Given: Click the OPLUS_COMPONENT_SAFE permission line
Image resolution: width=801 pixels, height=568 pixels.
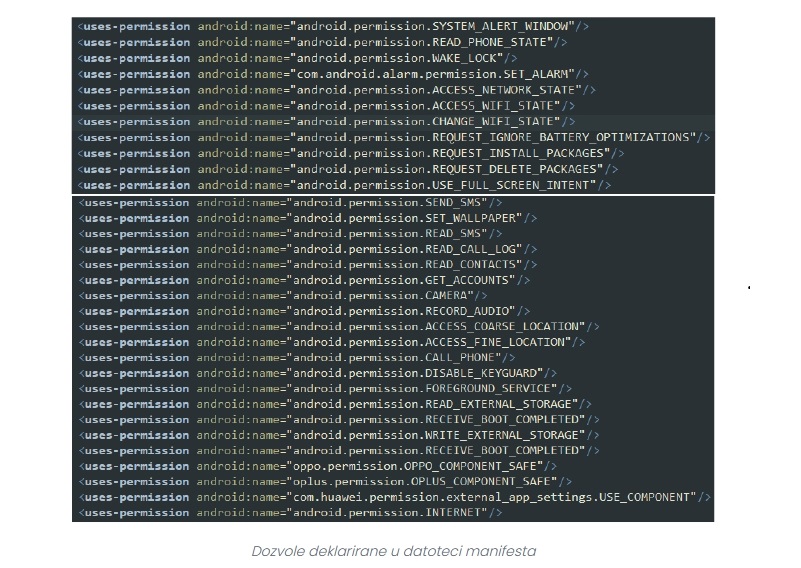Looking at the screenshot, I should pos(325,482).
